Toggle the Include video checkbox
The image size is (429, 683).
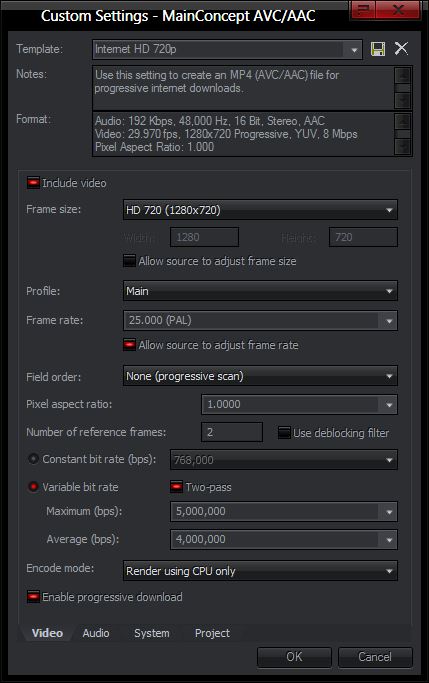coord(33,183)
